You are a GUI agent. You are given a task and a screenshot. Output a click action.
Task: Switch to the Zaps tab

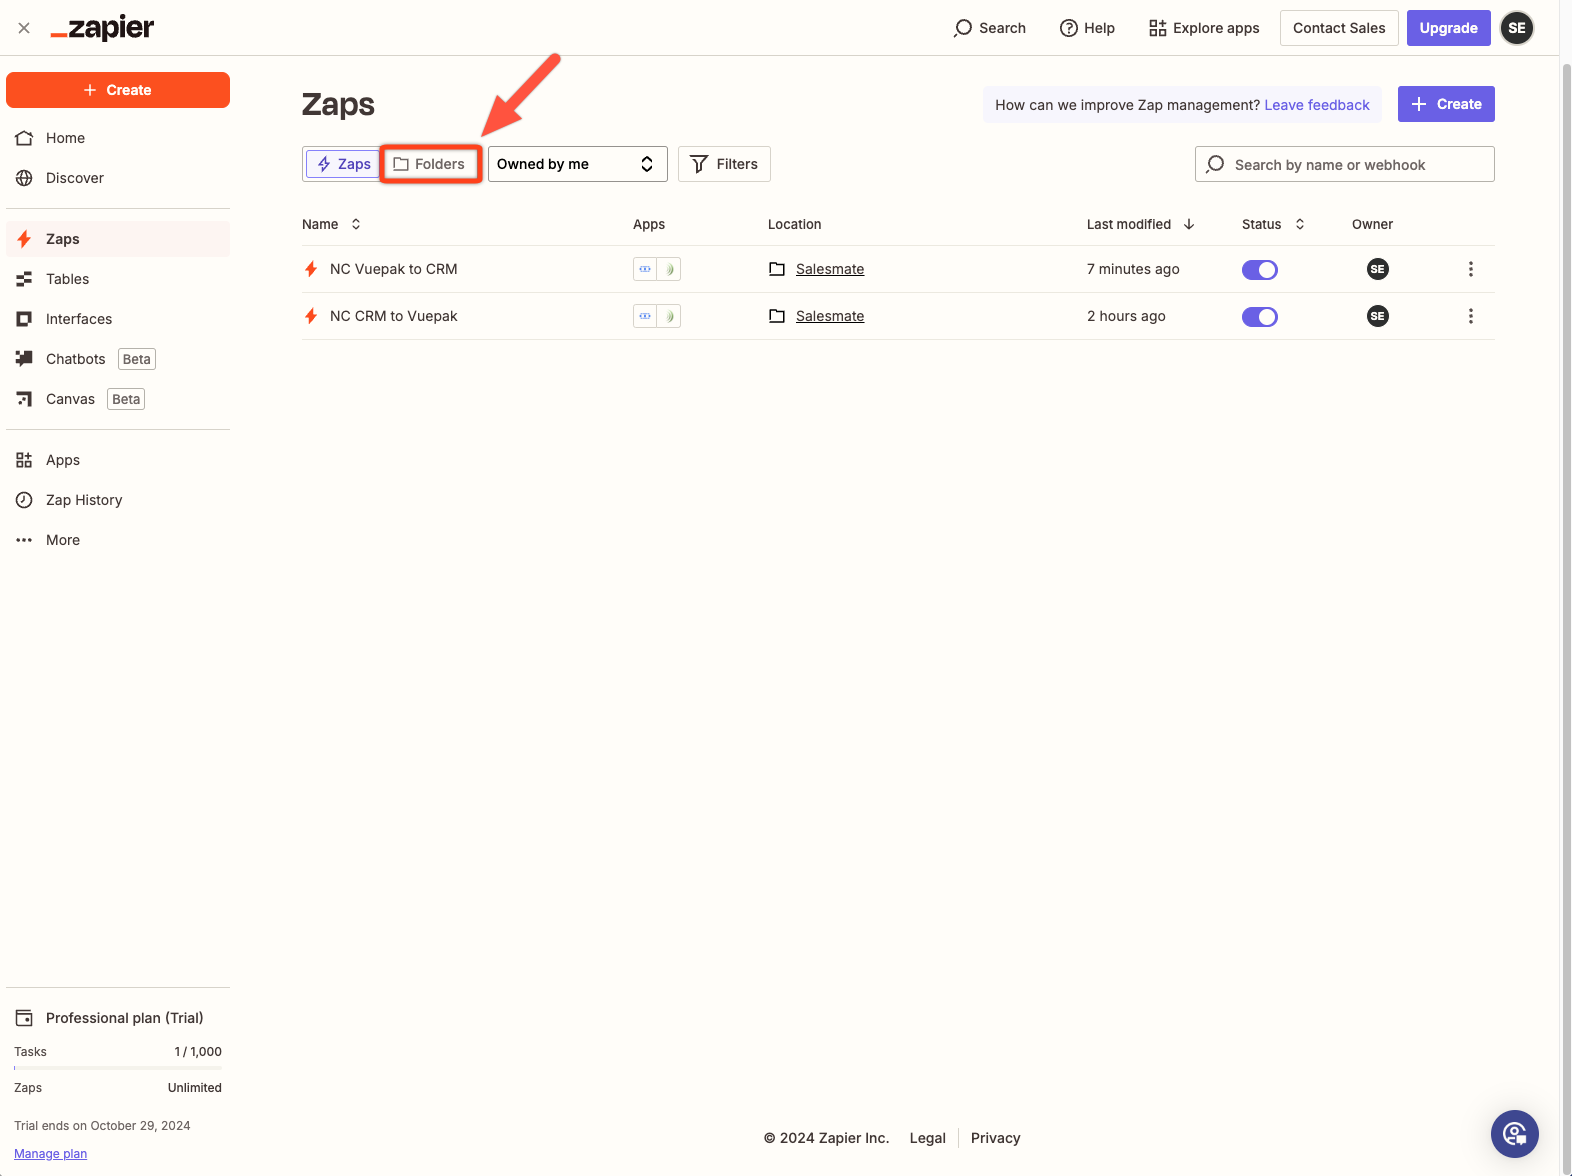(x=343, y=164)
